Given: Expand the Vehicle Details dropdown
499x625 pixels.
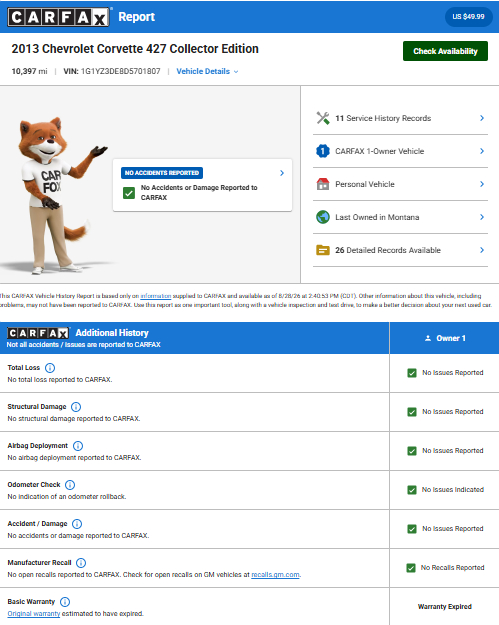Looking at the screenshot, I should click(207, 71).
